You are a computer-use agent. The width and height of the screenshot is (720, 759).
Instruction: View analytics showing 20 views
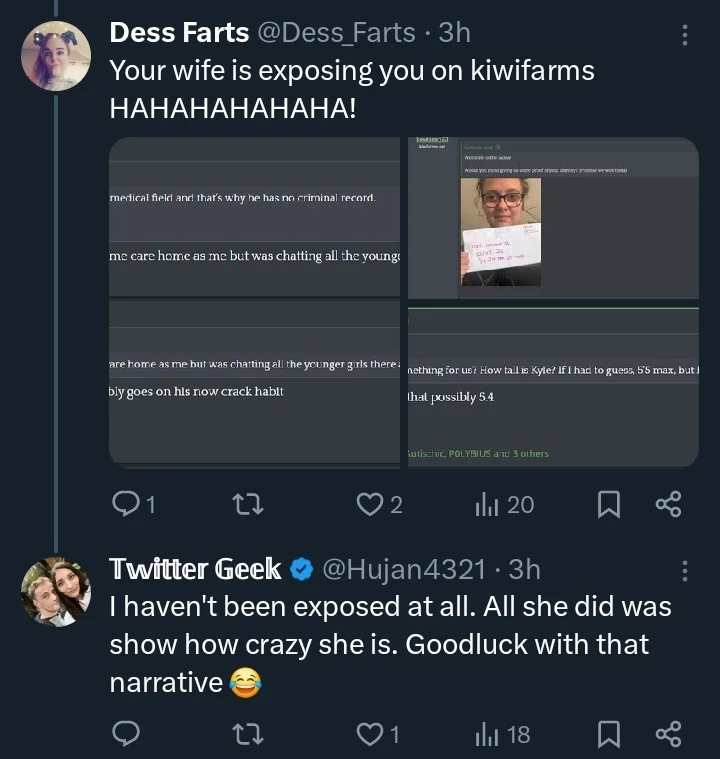pos(504,504)
